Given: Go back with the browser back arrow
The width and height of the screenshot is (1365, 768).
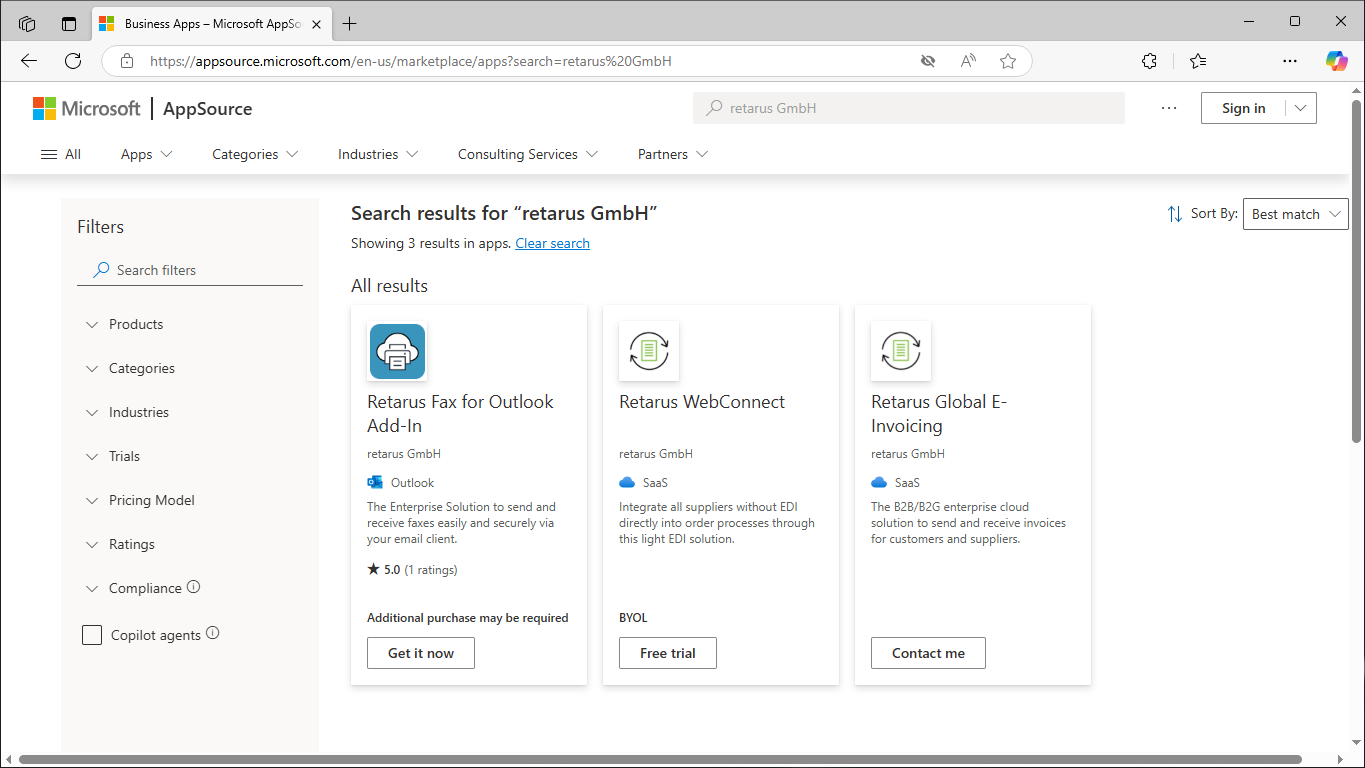Looking at the screenshot, I should coord(28,61).
